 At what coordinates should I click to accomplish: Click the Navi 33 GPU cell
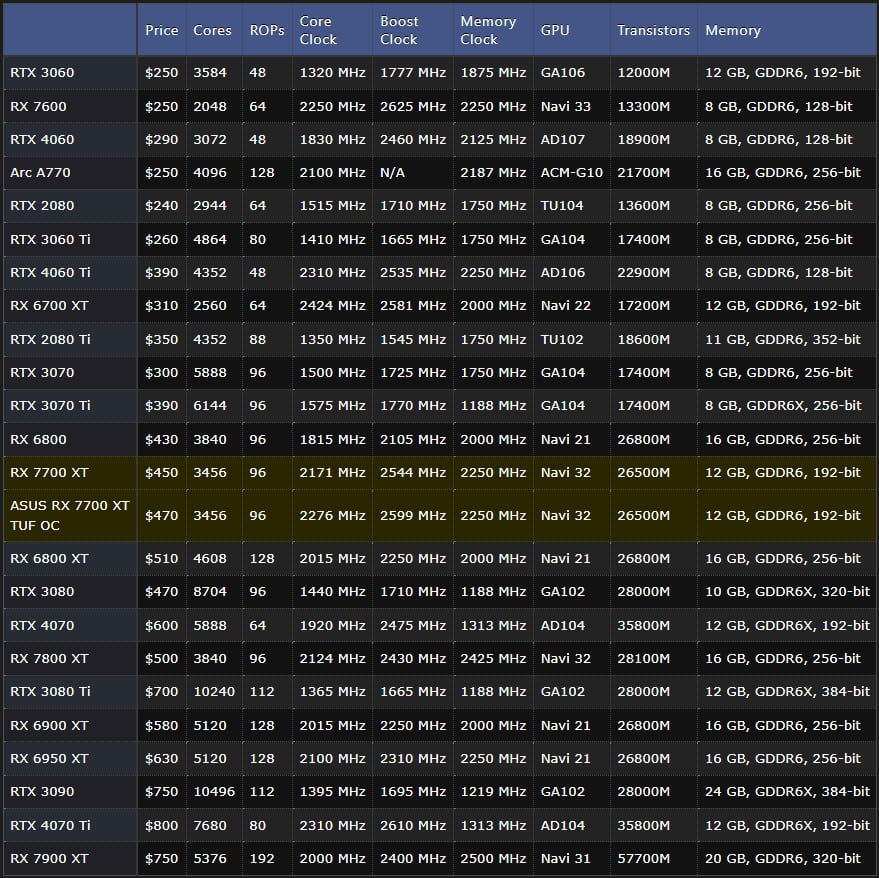click(566, 107)
